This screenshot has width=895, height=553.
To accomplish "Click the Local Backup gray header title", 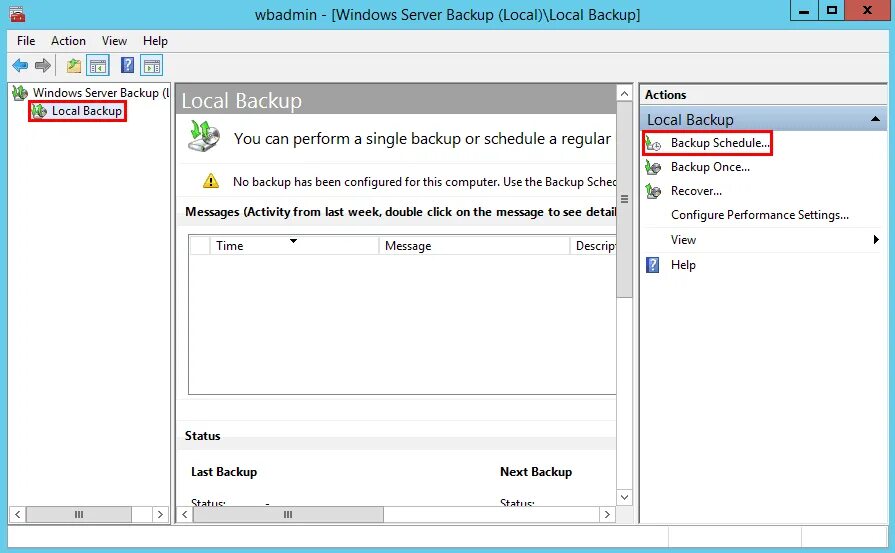I will 241,101.
